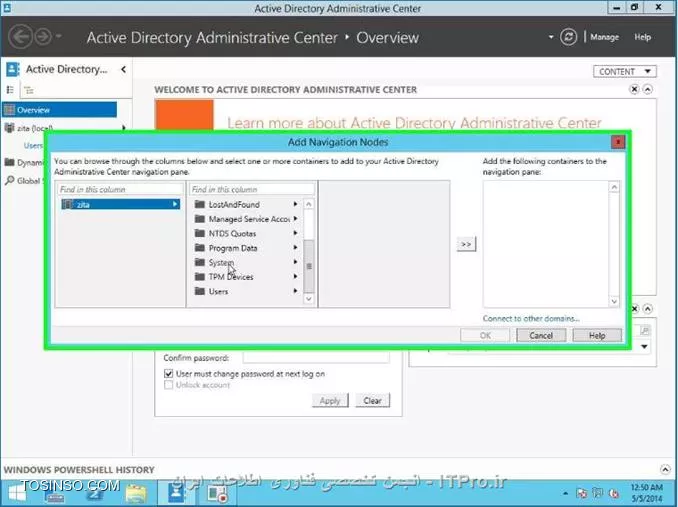The image size is (678, 507).
Task: Go forward with the forward arrow button
Action: [x=43, y=37]
